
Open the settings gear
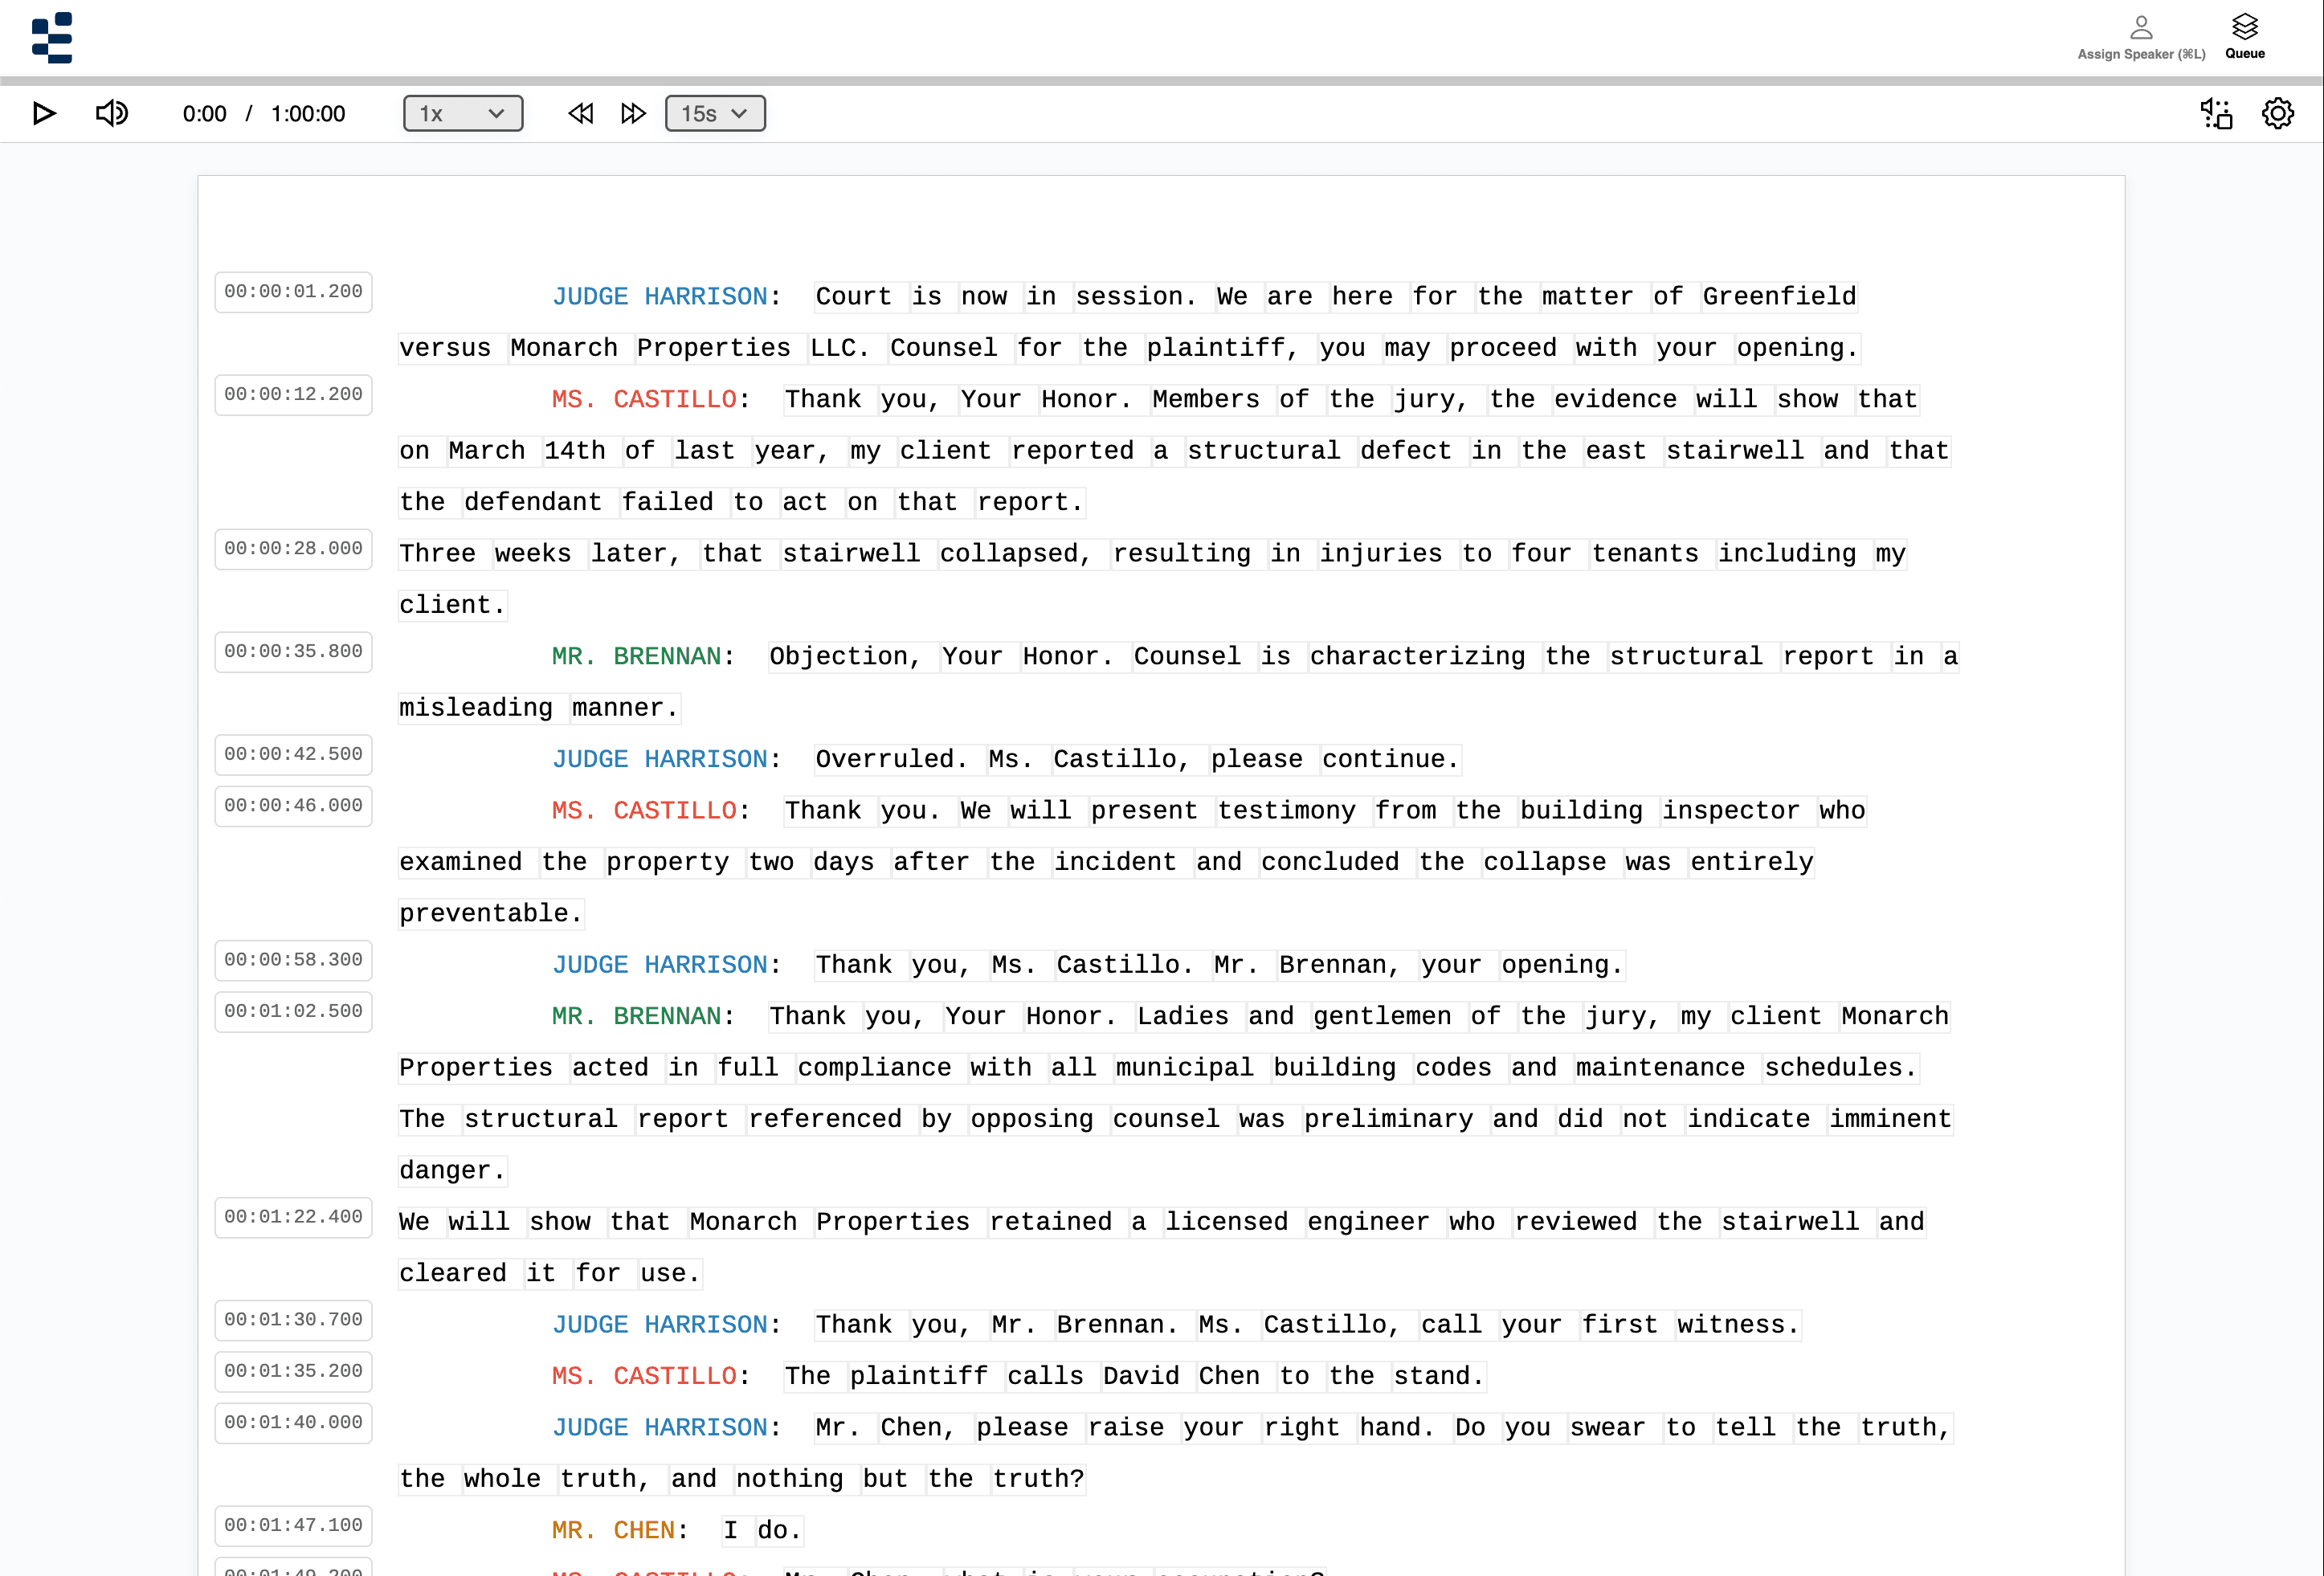click(x=2278, y=114)
